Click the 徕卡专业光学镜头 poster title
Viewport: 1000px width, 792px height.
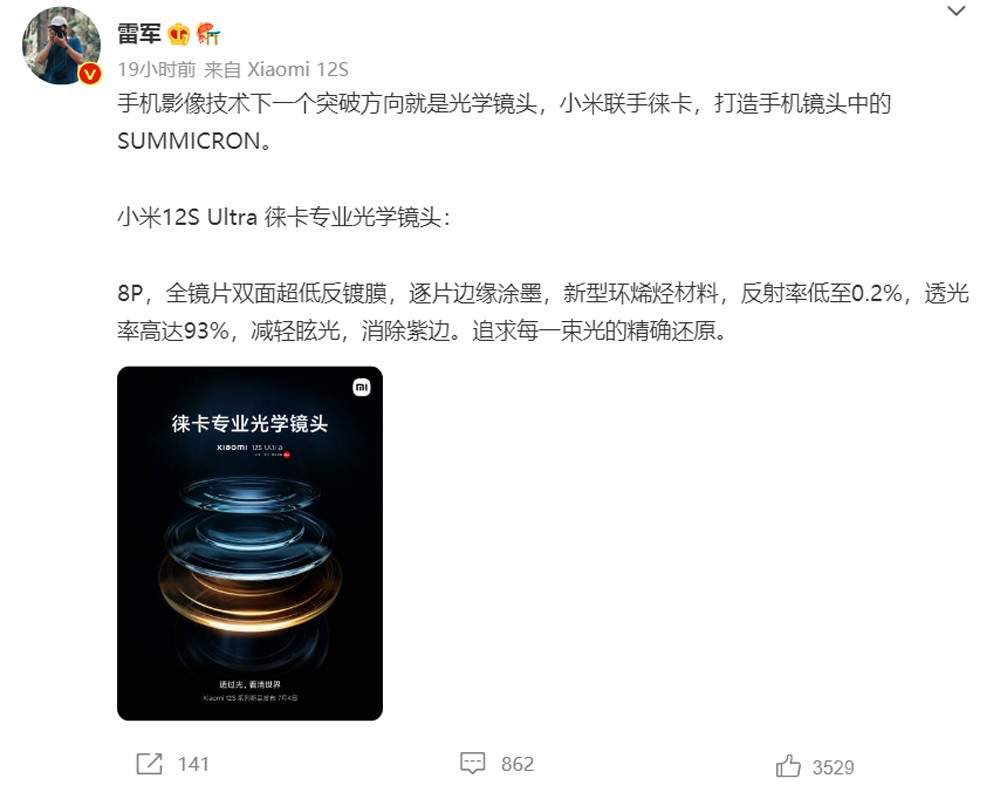click(249, 423)
